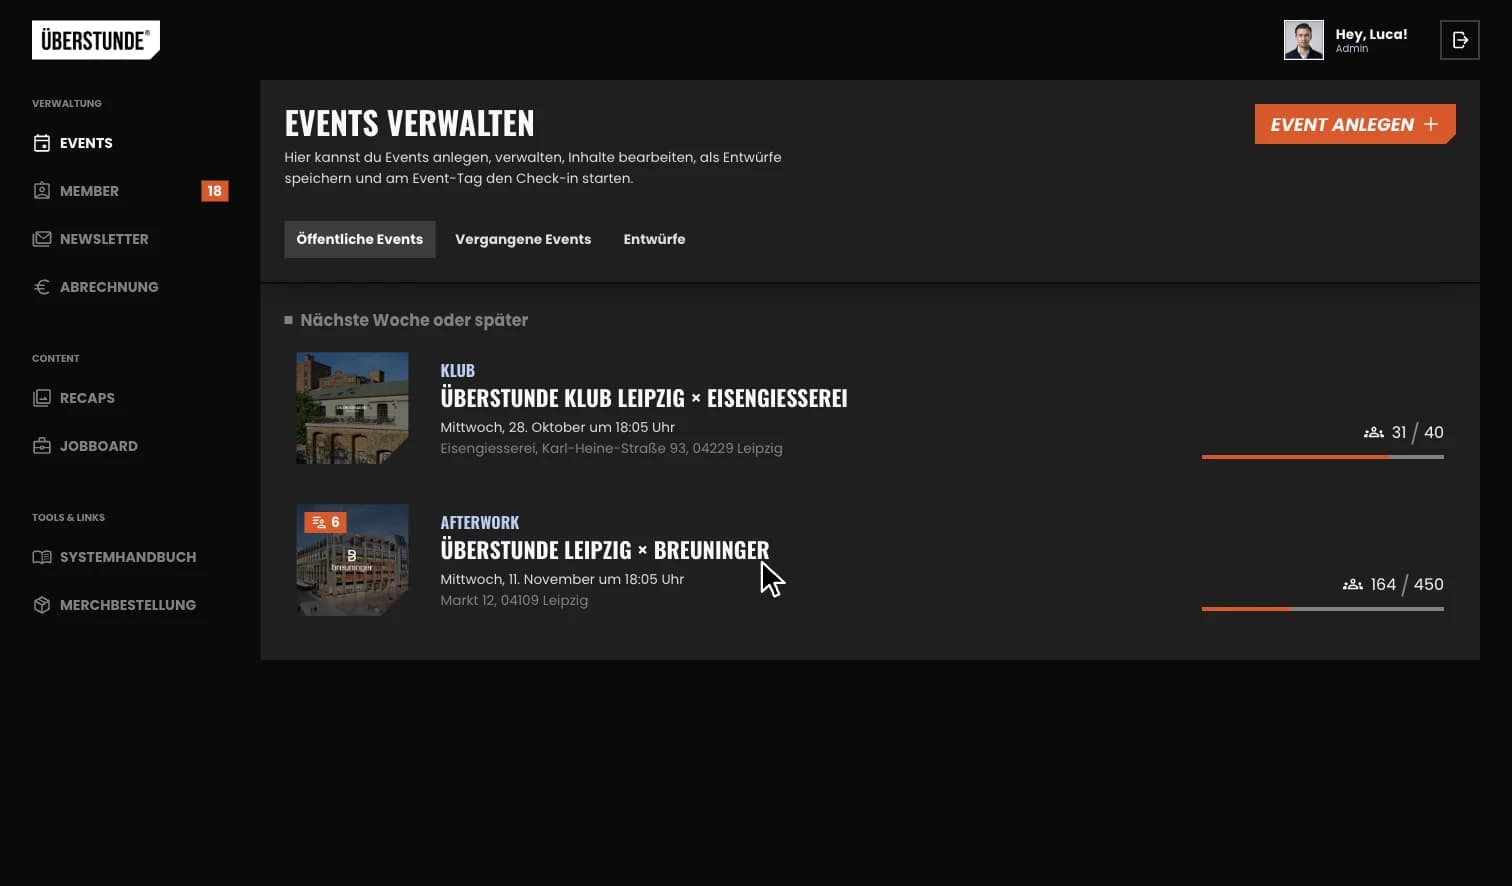Open Überstunde Leipzig × Breuninger event
The height and width of the screenshot is (886, 1512).
point(605,550)
